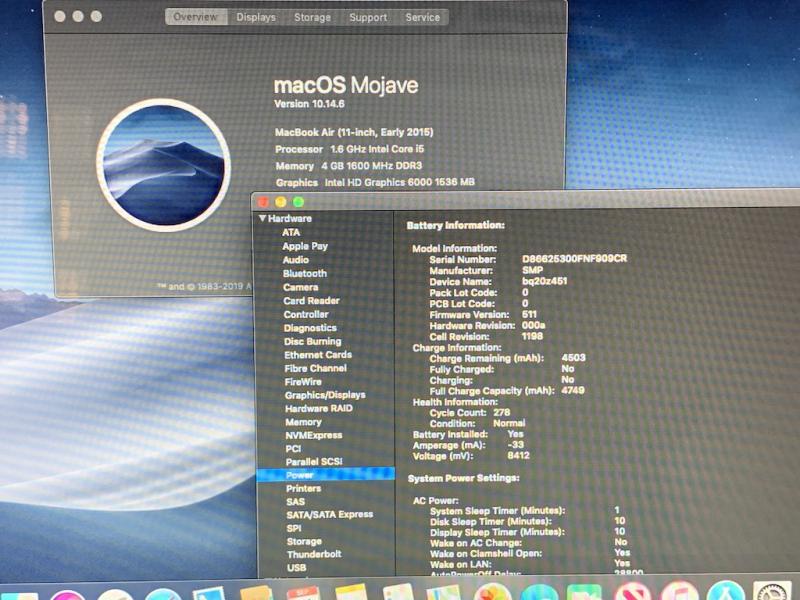Open the News icon in the Dock

click(x=633, y=592)
